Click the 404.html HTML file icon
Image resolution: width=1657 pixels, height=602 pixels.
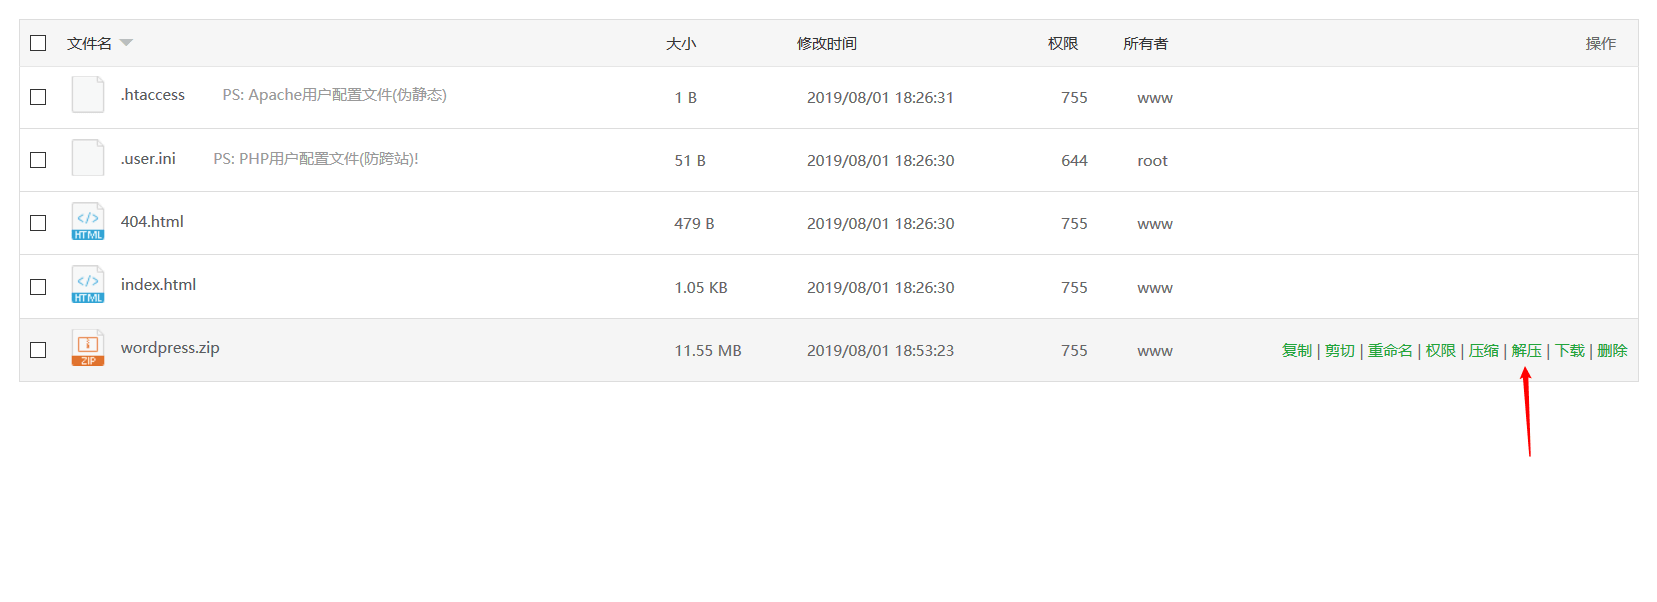(x=88, y=222)
